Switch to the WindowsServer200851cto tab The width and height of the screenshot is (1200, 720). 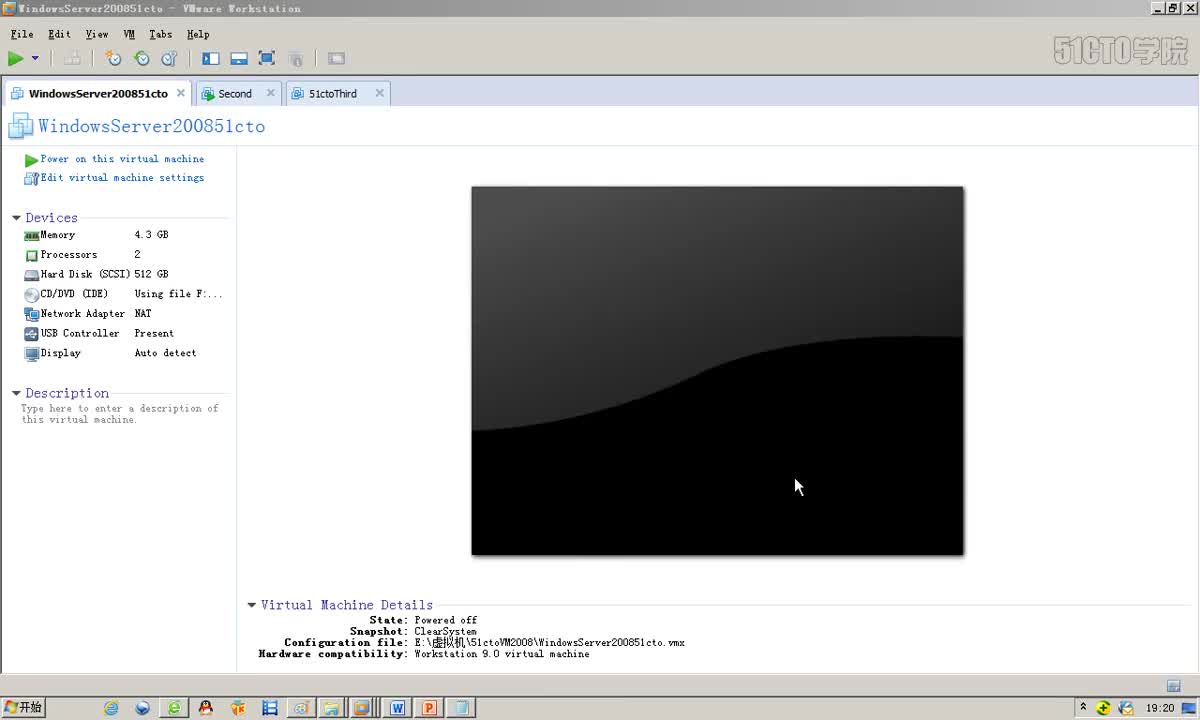click(98, 94)
